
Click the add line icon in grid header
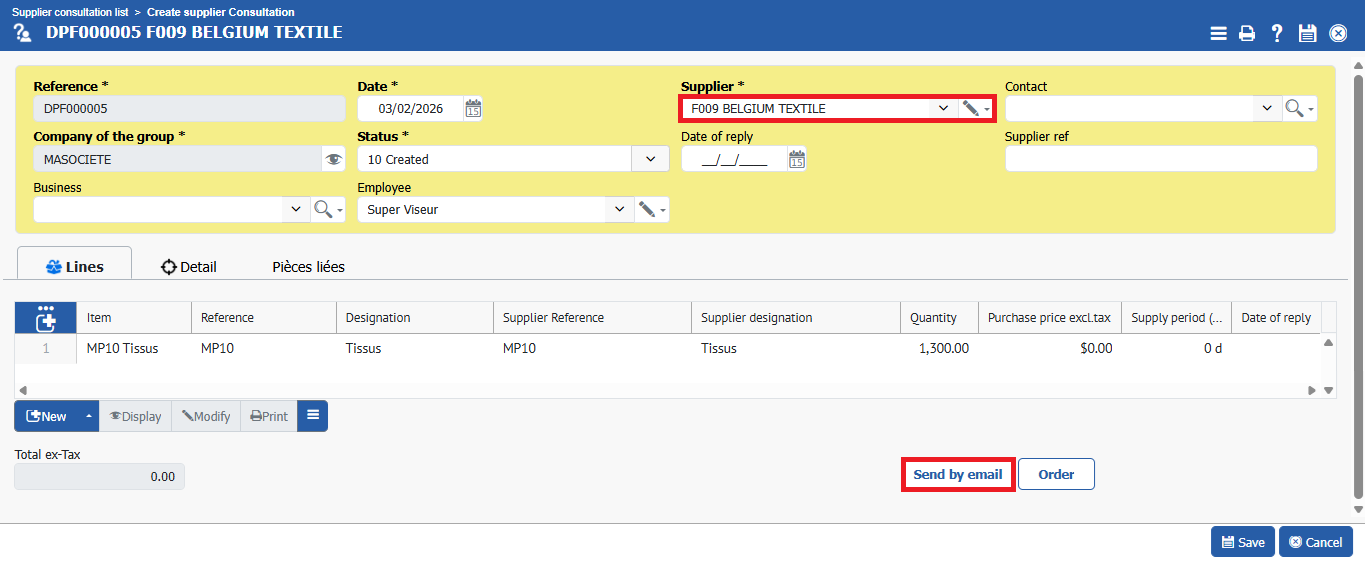[x=45, y=318]
